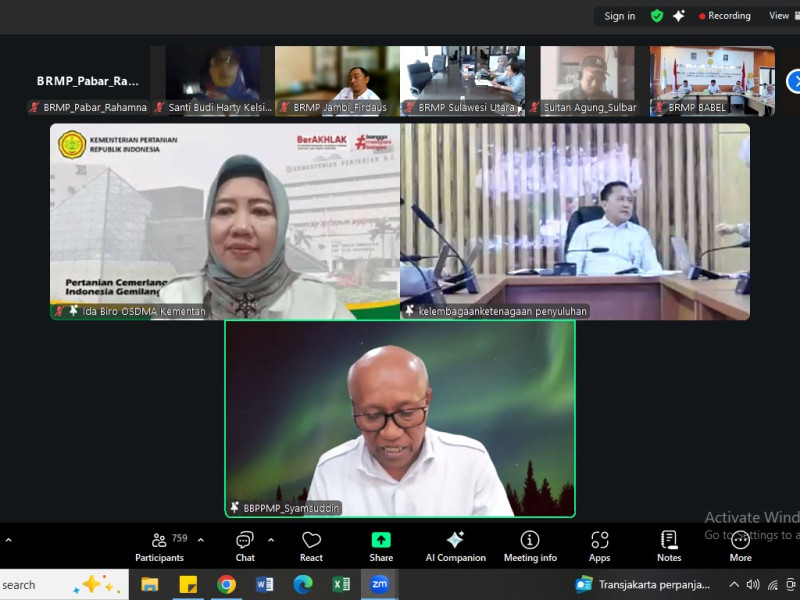Screen dimensions: 800x600
Task: Open Google Chrome from the taskbar
Action: (x=227, y=584)
